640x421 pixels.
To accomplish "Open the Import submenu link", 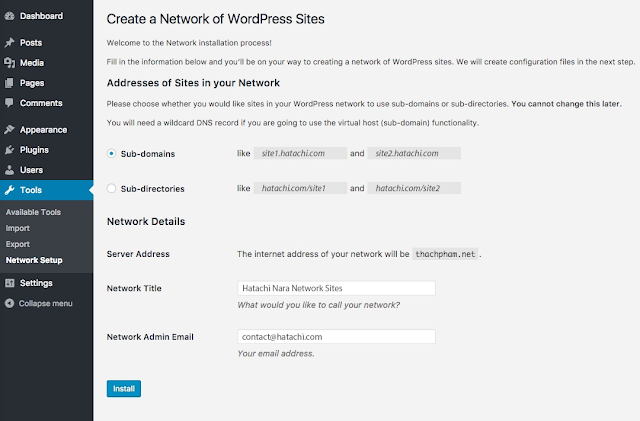I will [x=18, y=228].
